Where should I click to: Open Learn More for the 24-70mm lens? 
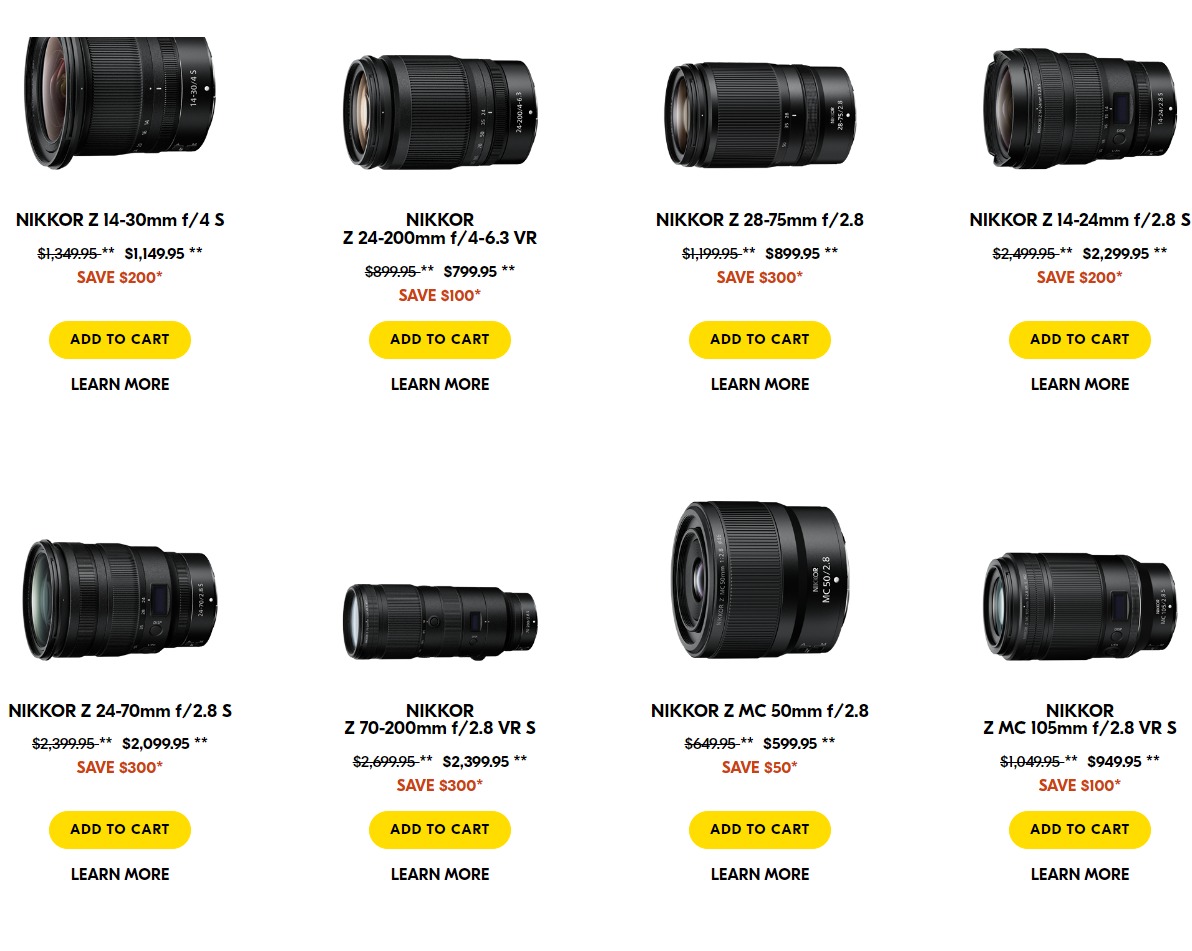pos(120,875)
